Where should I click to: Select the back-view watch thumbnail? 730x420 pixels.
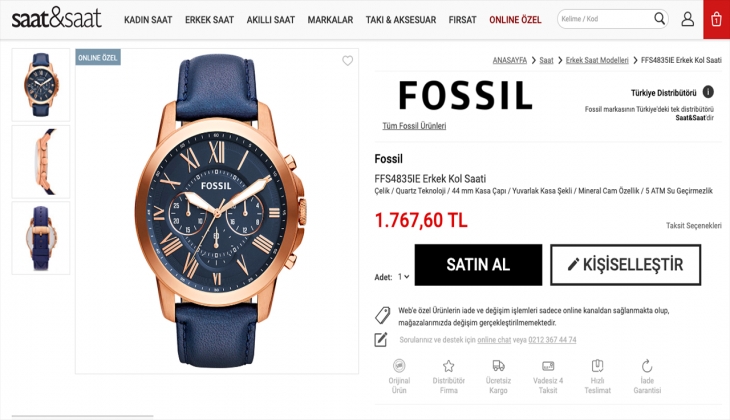[41, 238]
